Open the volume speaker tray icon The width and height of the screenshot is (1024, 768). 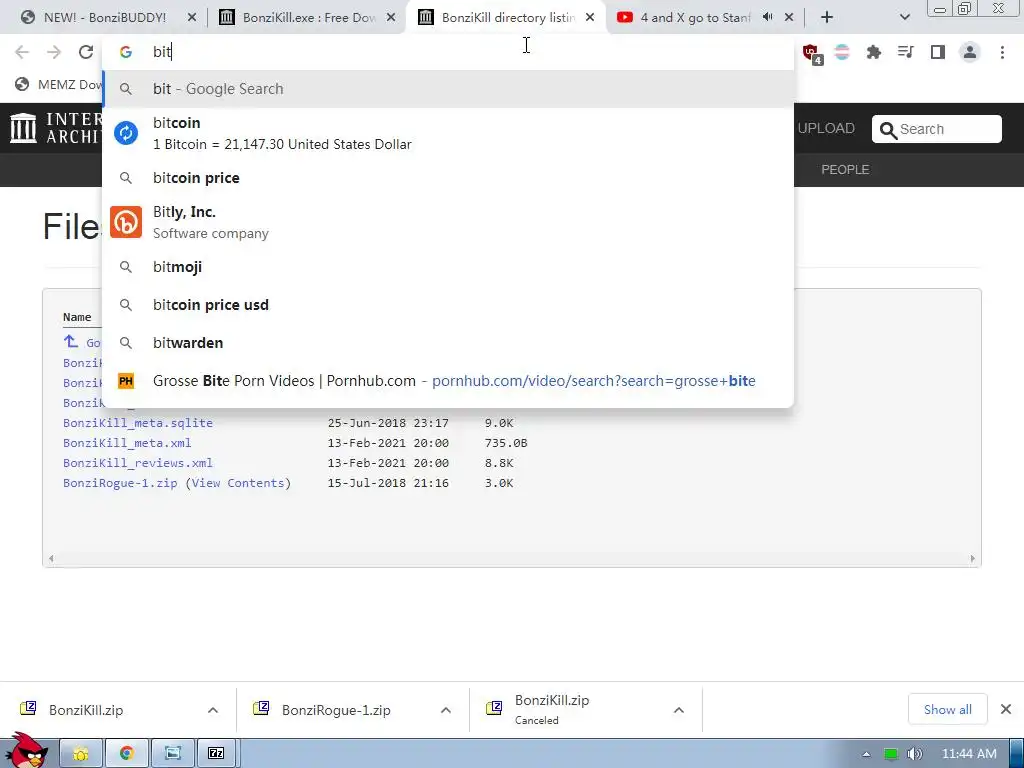point(915,754)
